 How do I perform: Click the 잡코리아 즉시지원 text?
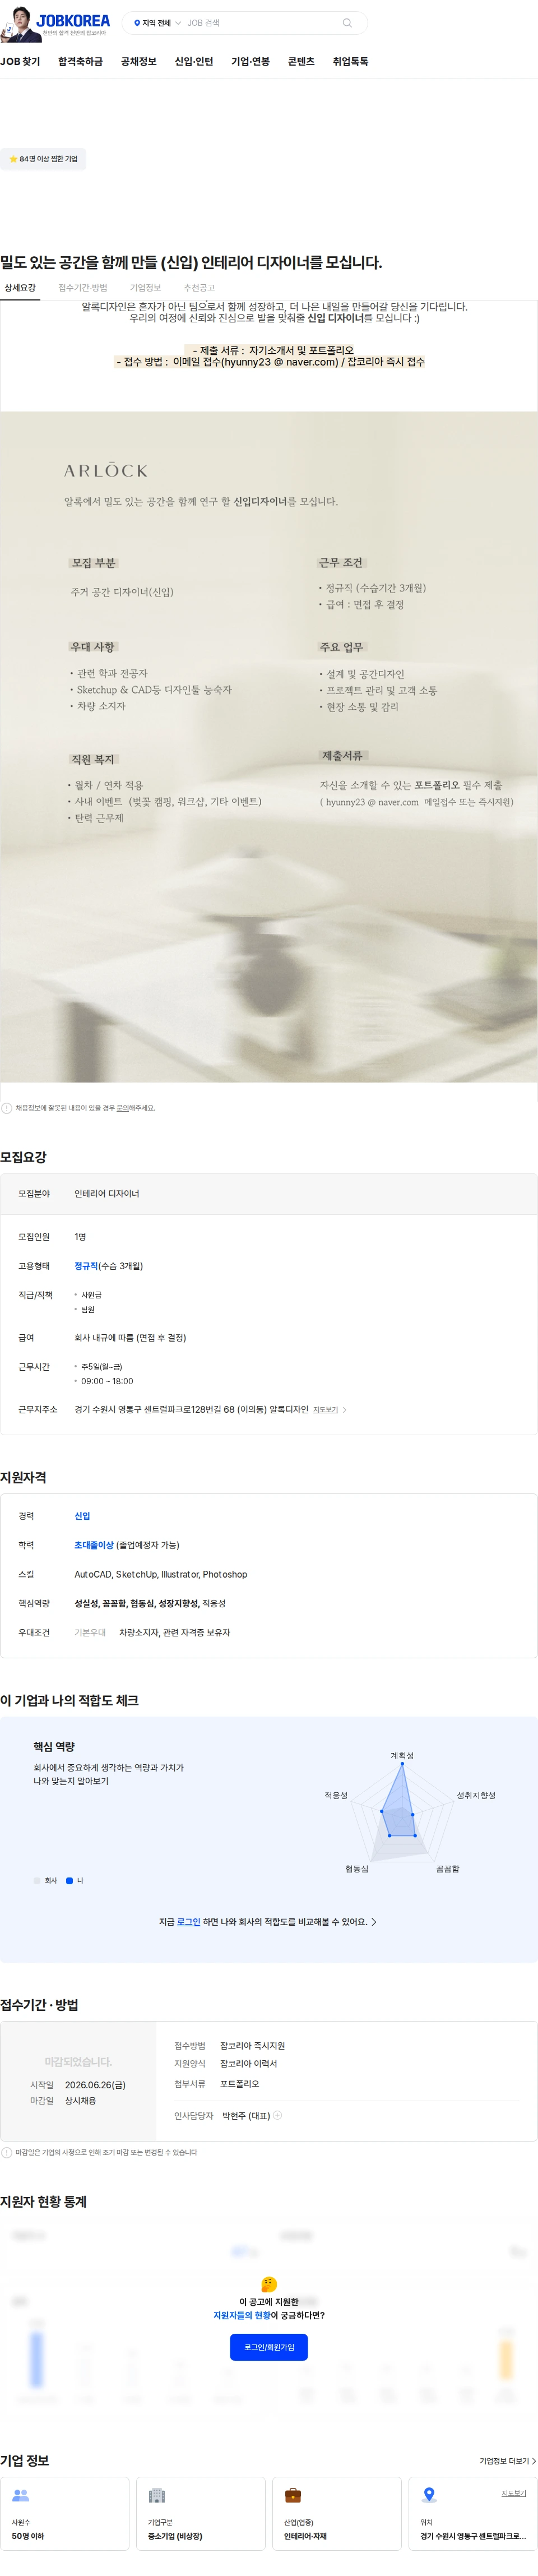pyautogui.click(x=252, y=2046)
